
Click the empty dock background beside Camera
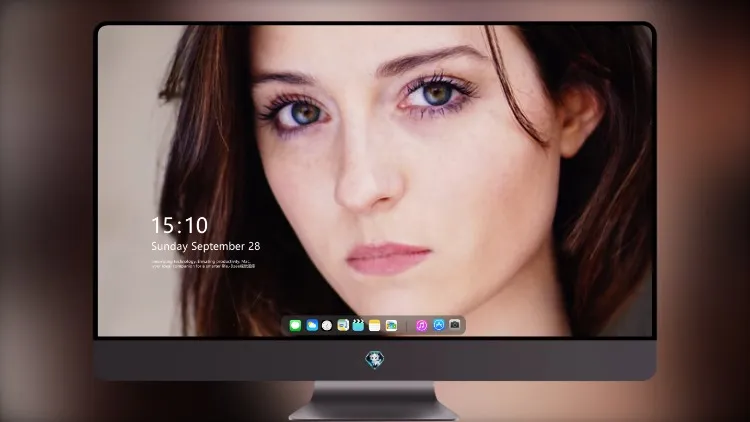(463, 325)
